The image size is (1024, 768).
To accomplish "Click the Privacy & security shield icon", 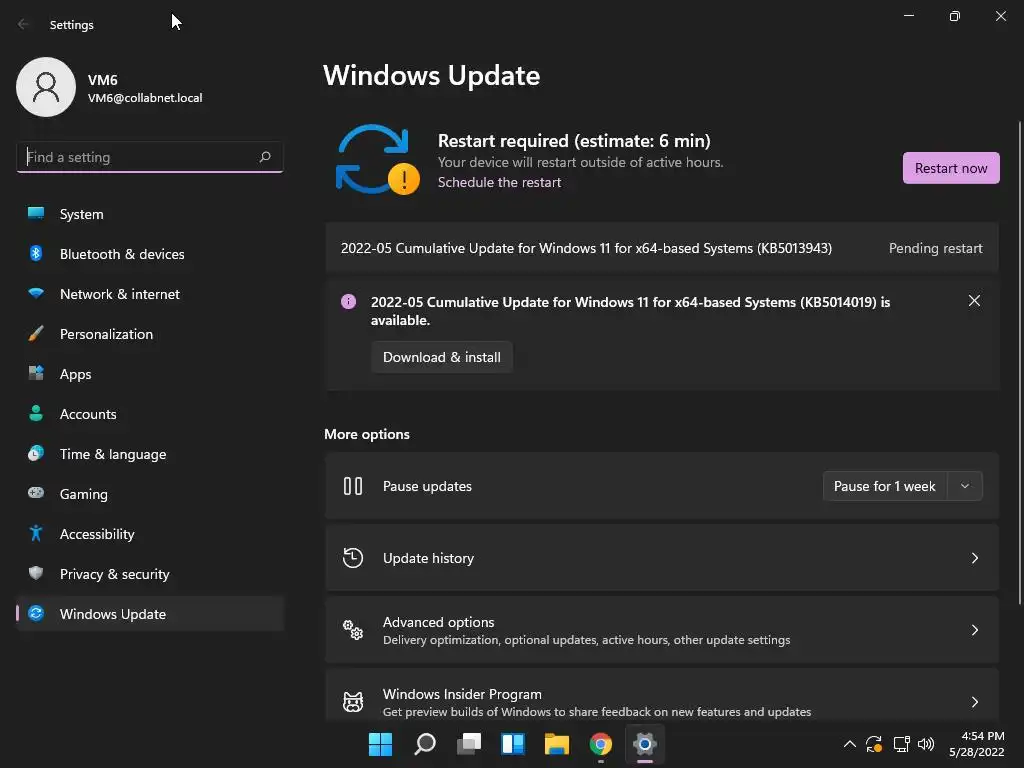I will click(36, 573).
